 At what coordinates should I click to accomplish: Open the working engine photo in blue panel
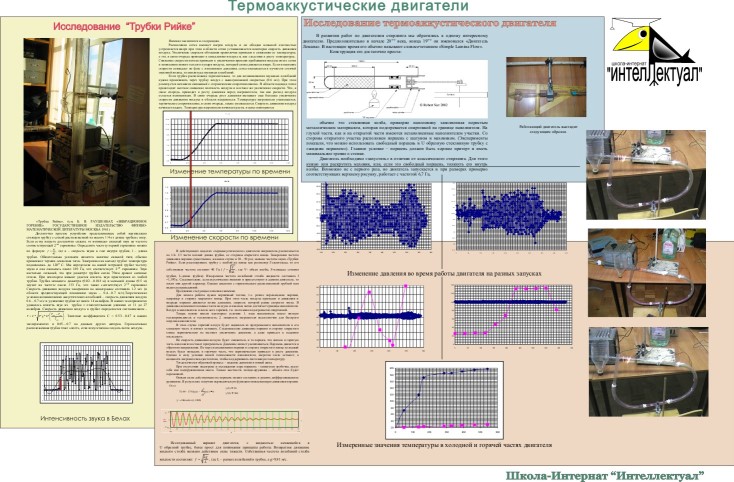[x=546, y=87]
